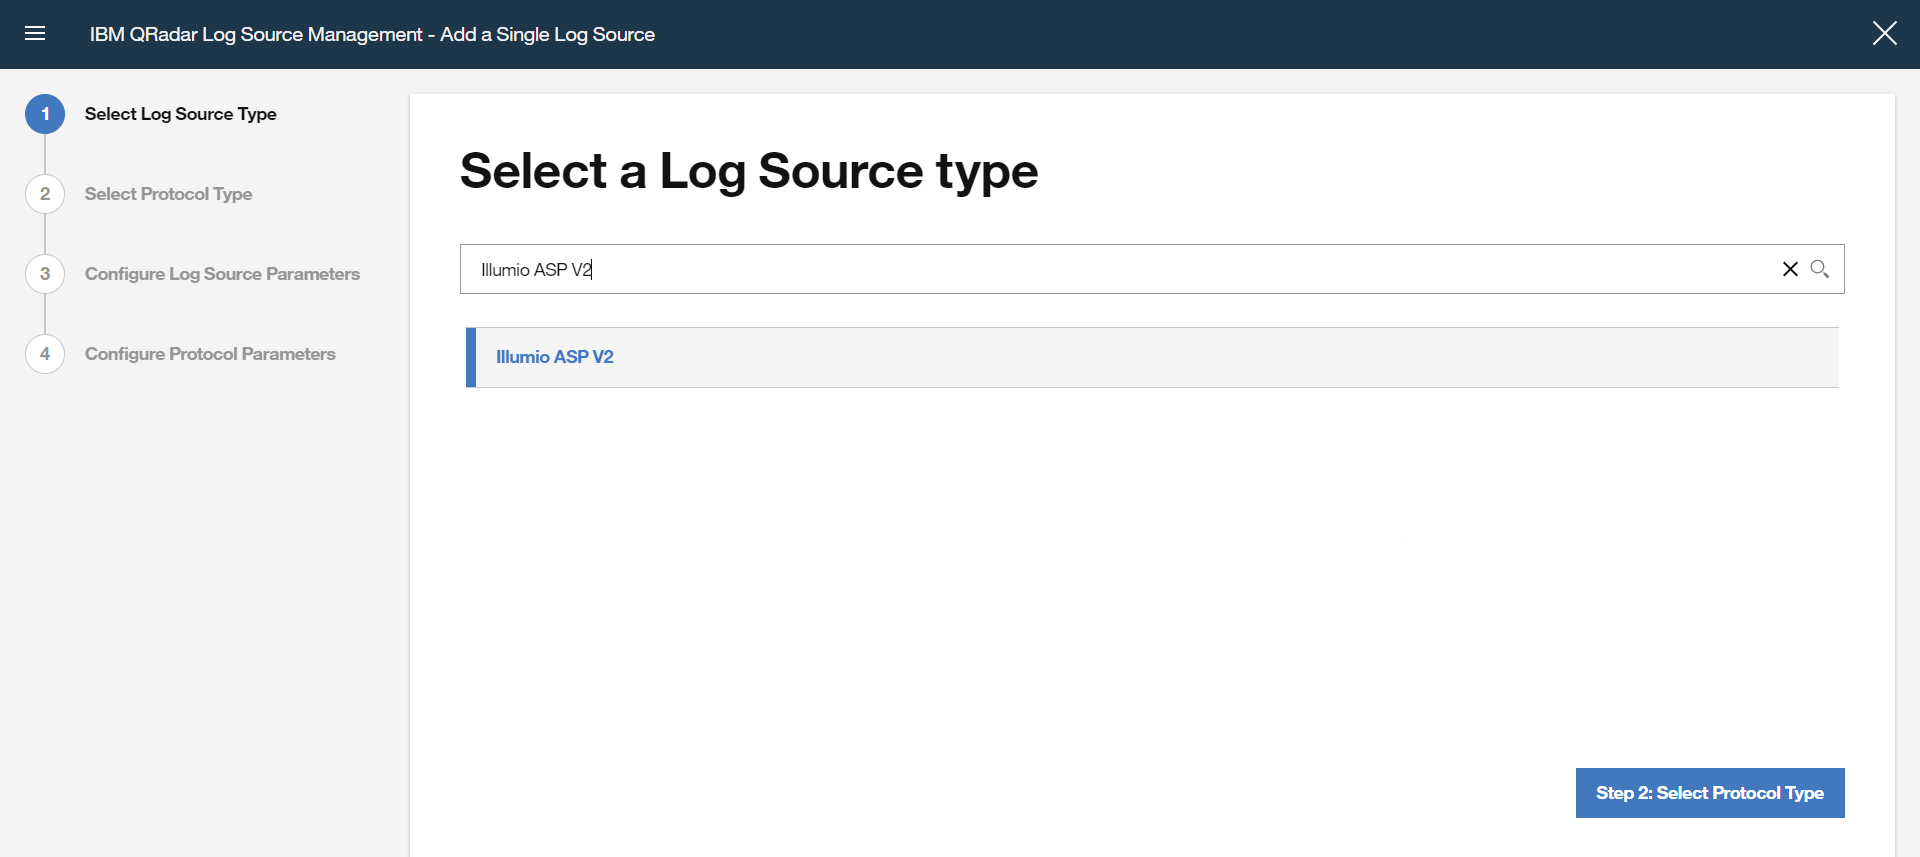Click the step 2 number circle

pos(45,194)
